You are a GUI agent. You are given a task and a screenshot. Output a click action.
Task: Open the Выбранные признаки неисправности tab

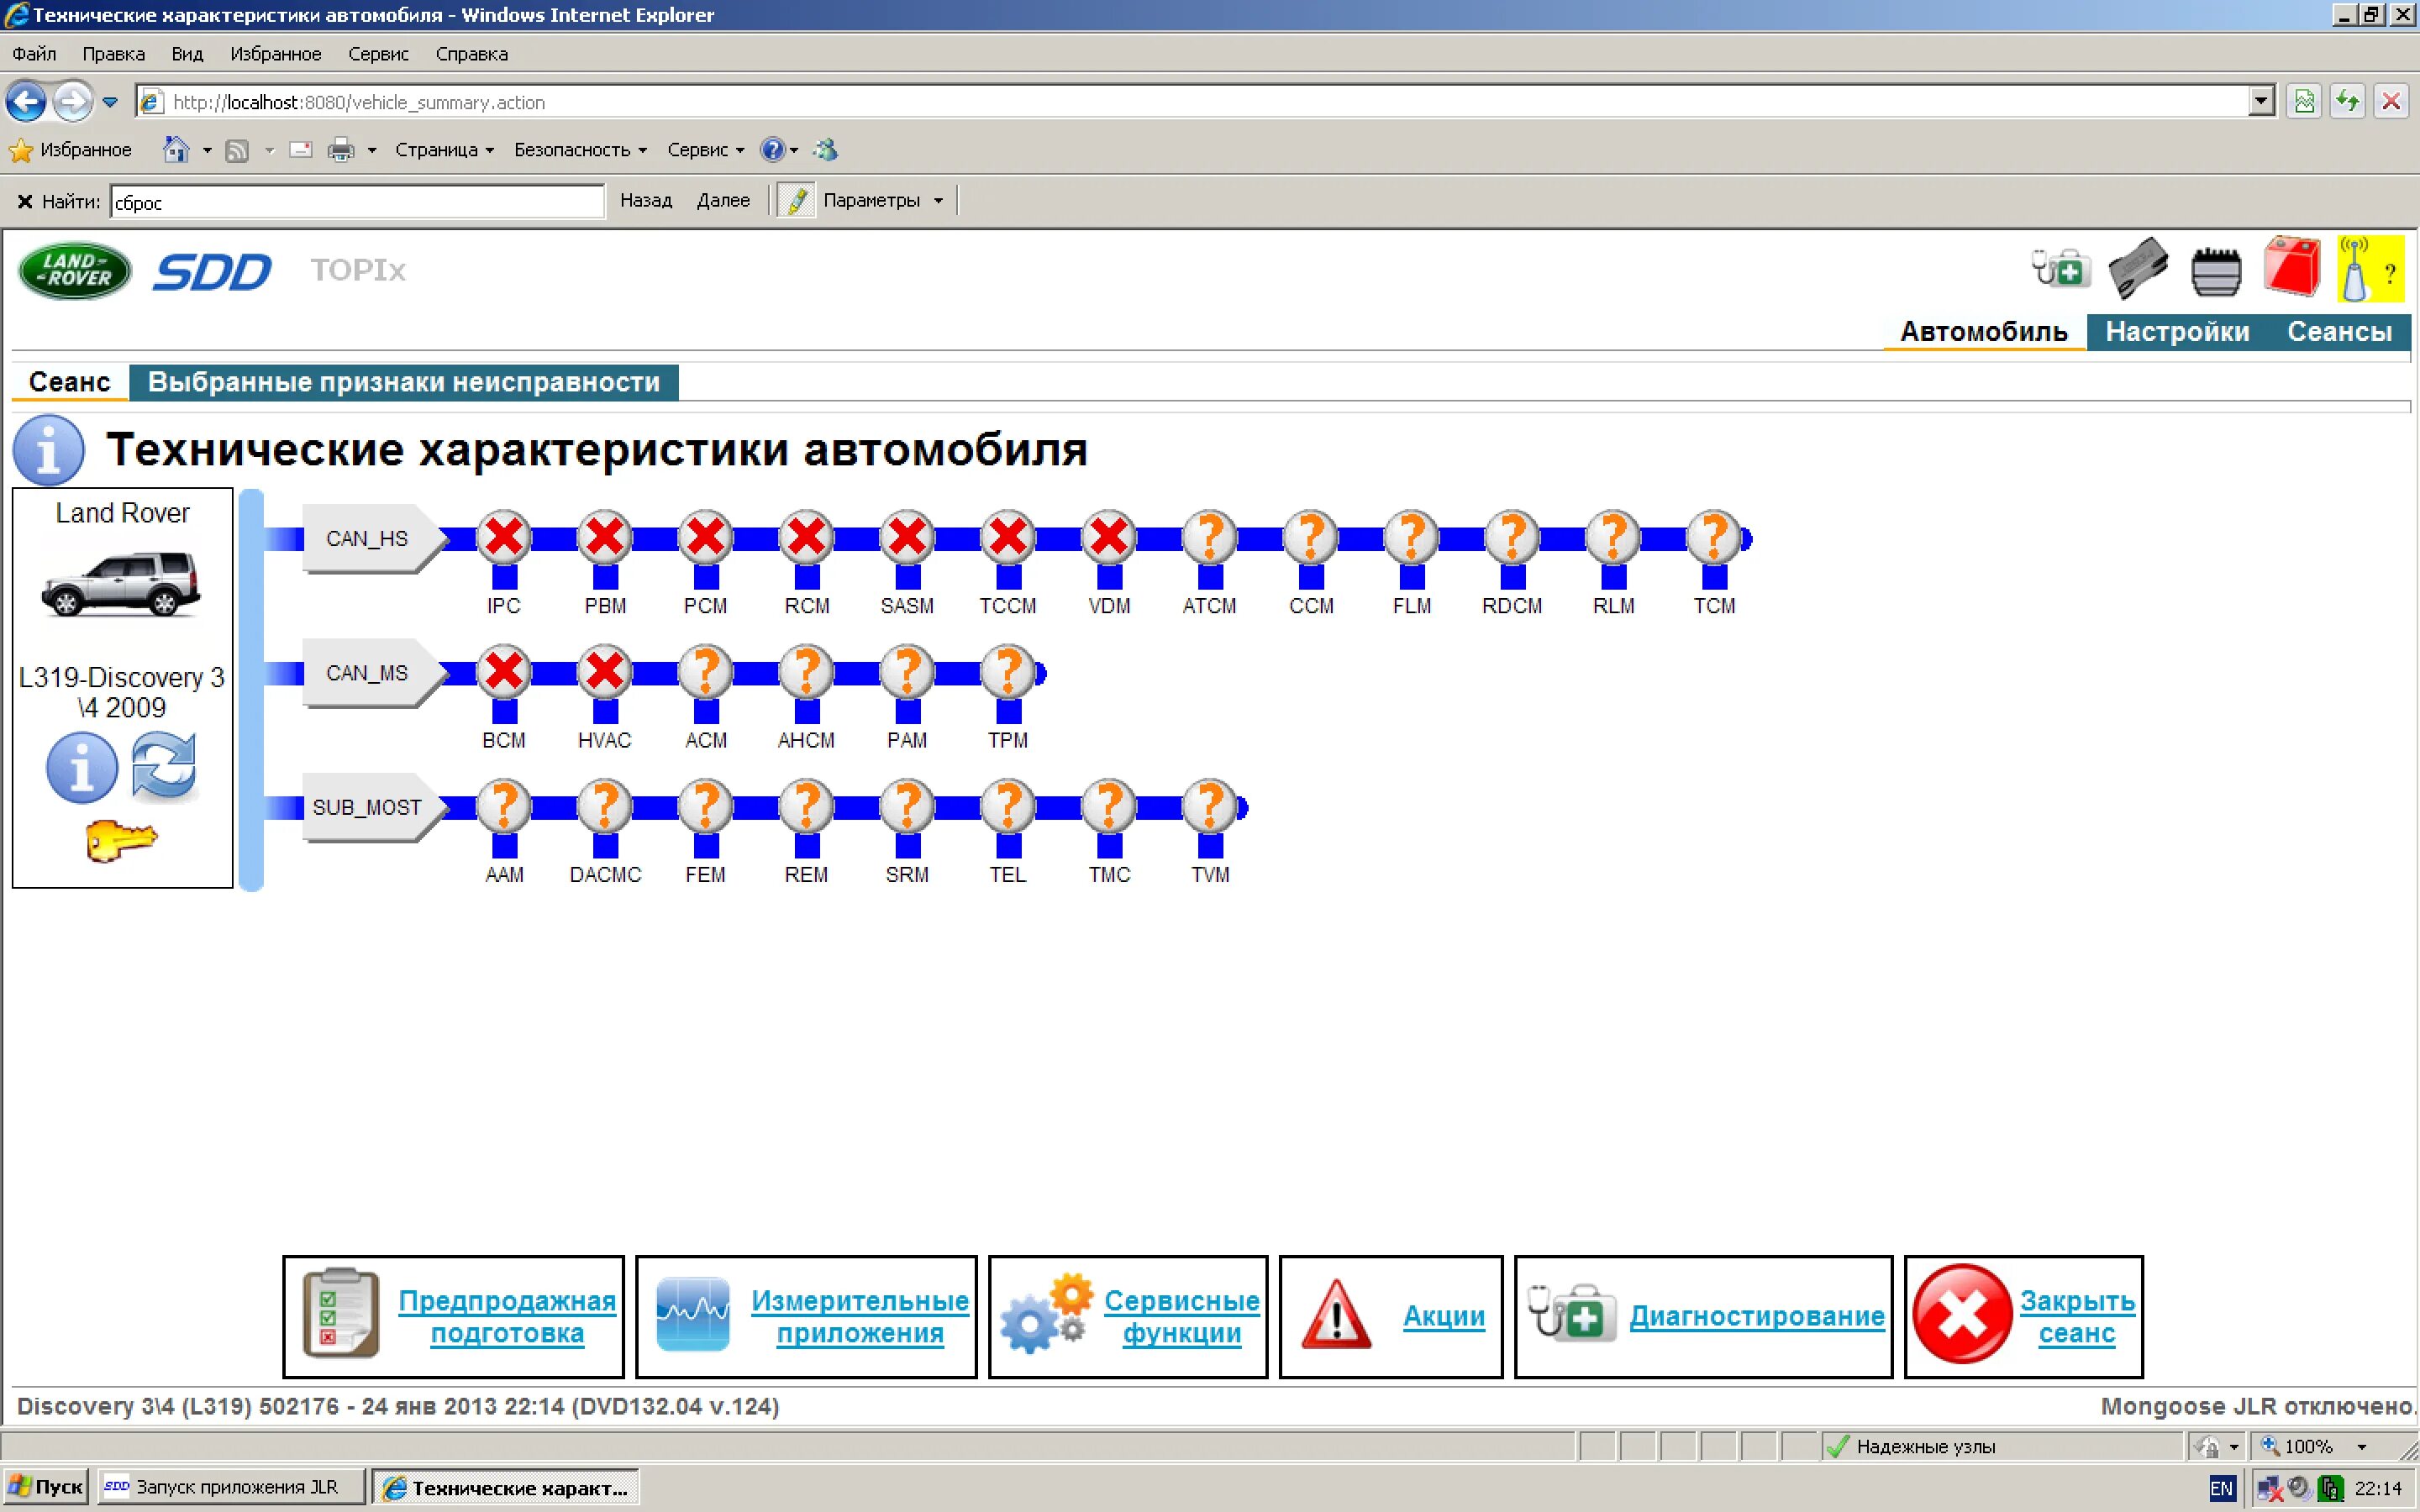click(403, 382)
